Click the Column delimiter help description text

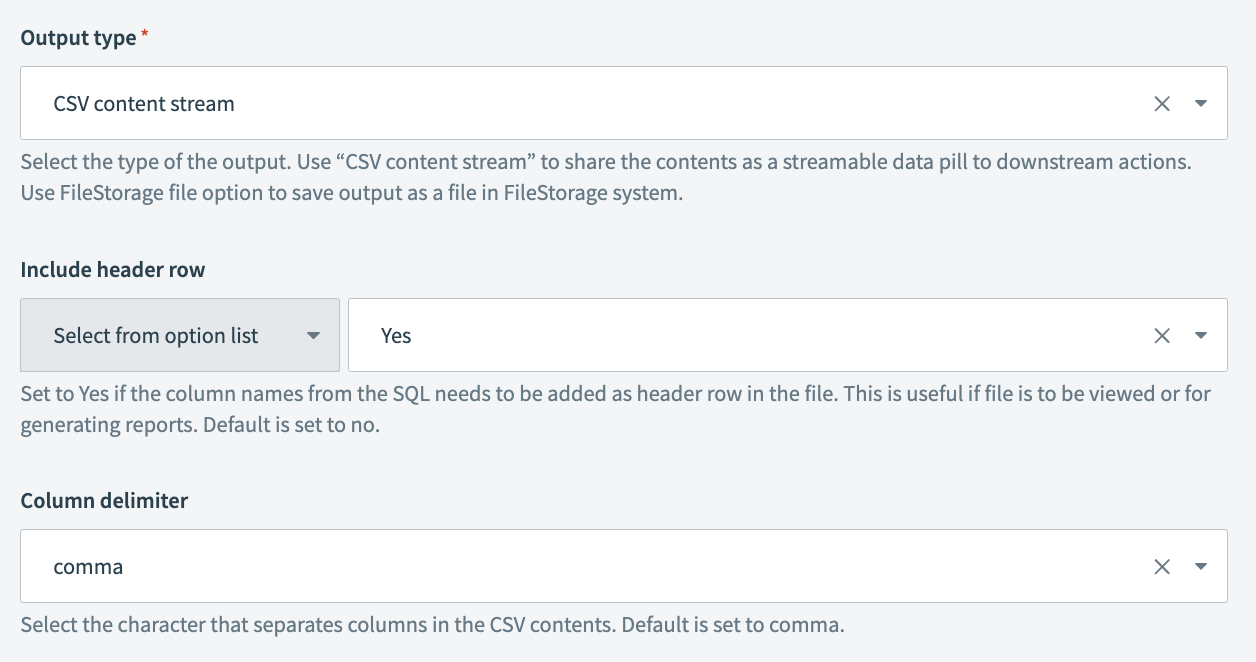[432, 627]
